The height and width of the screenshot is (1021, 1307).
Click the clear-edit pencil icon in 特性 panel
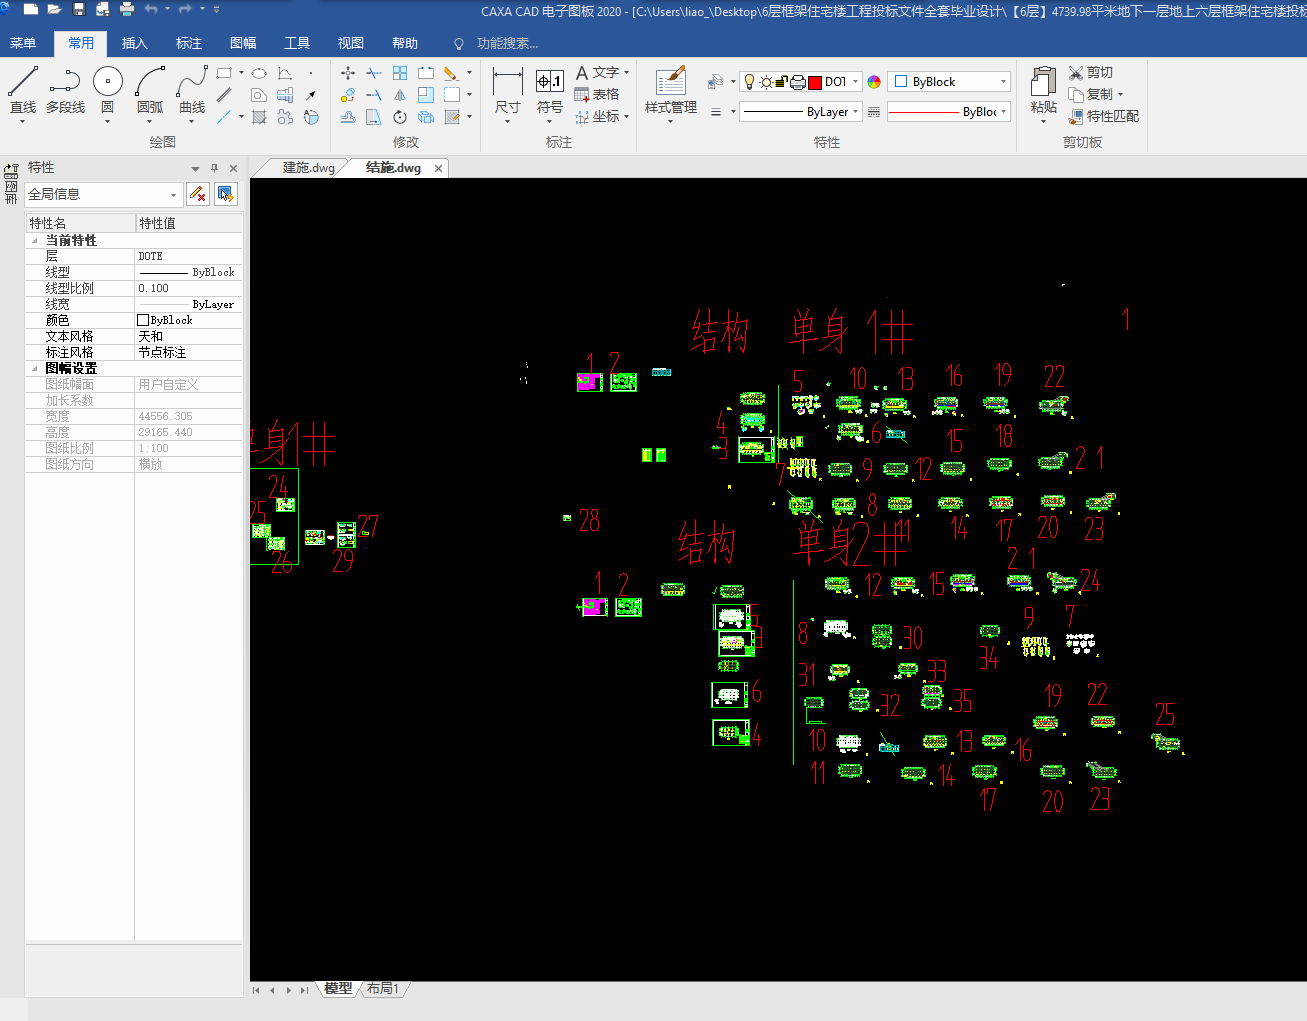click(198, 194)
